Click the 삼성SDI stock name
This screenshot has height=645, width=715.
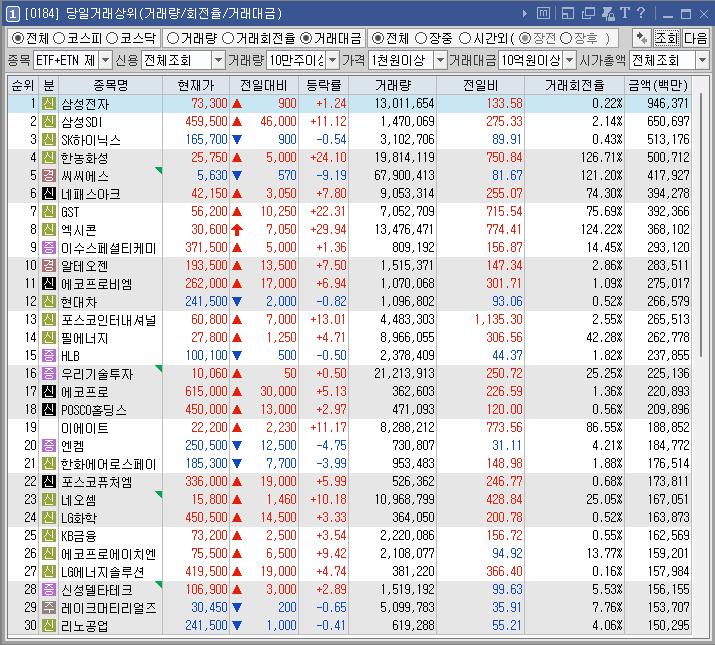(82, 122)
